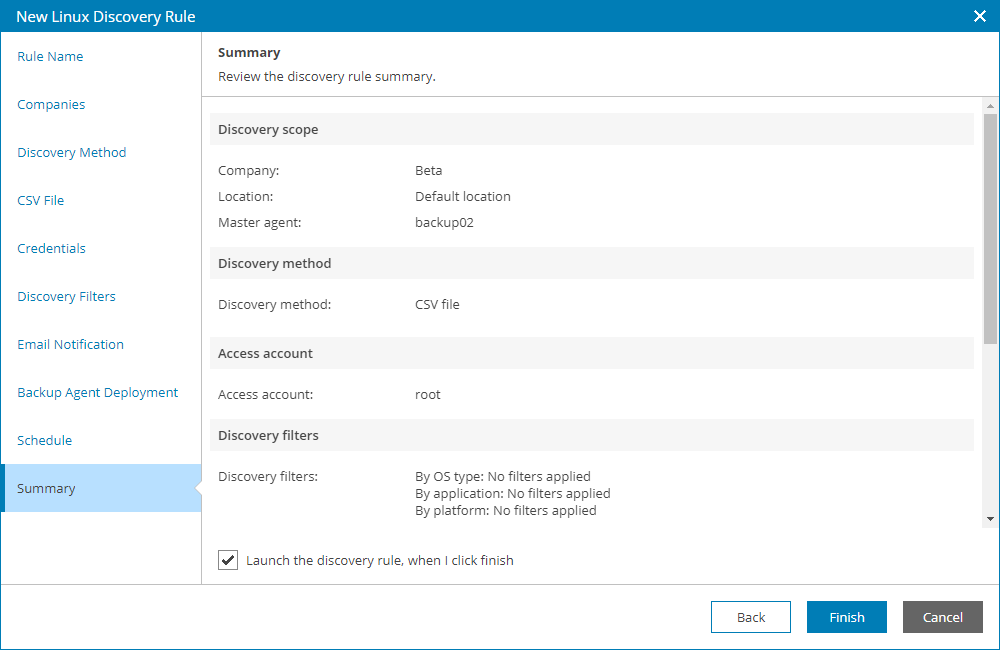The height and width of the screenshot is (650, 1000).
Task: Open the Schedule step
Action: point(45,441)
